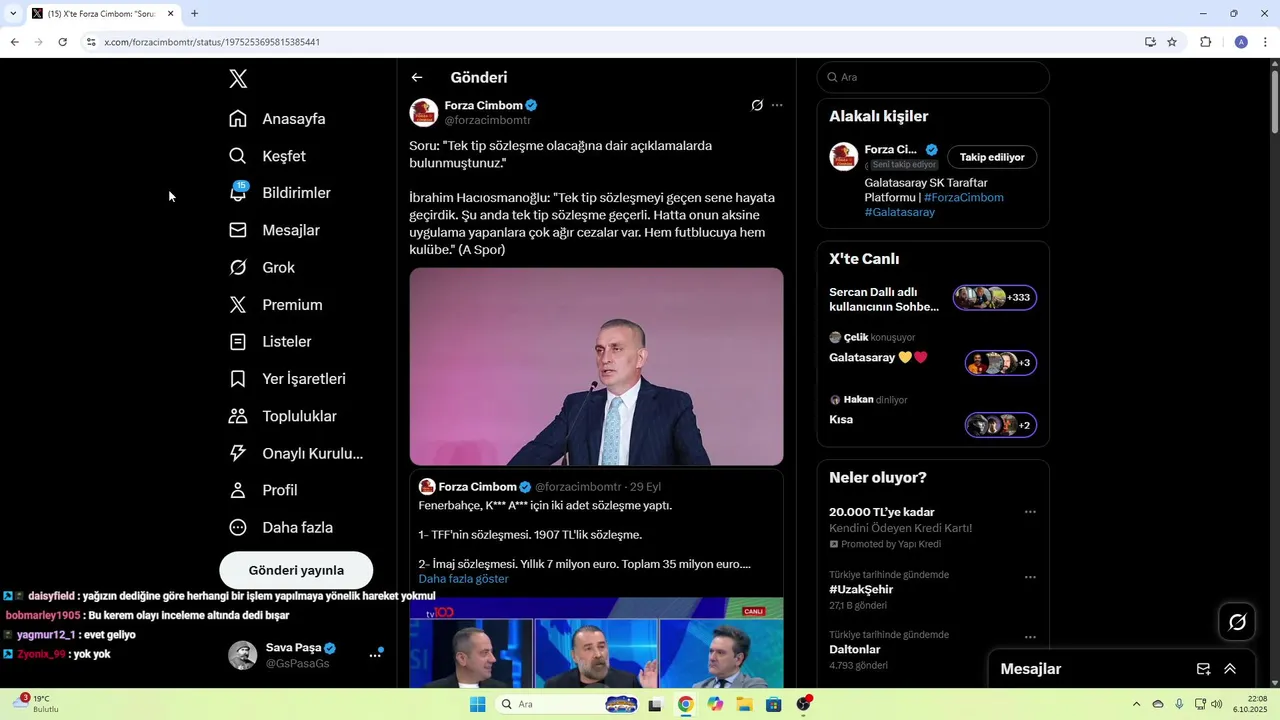Screen dimensions: 1280x720
Task: Click Forza Cimbom avatar on main post
Action: click(x=424, y=112)
